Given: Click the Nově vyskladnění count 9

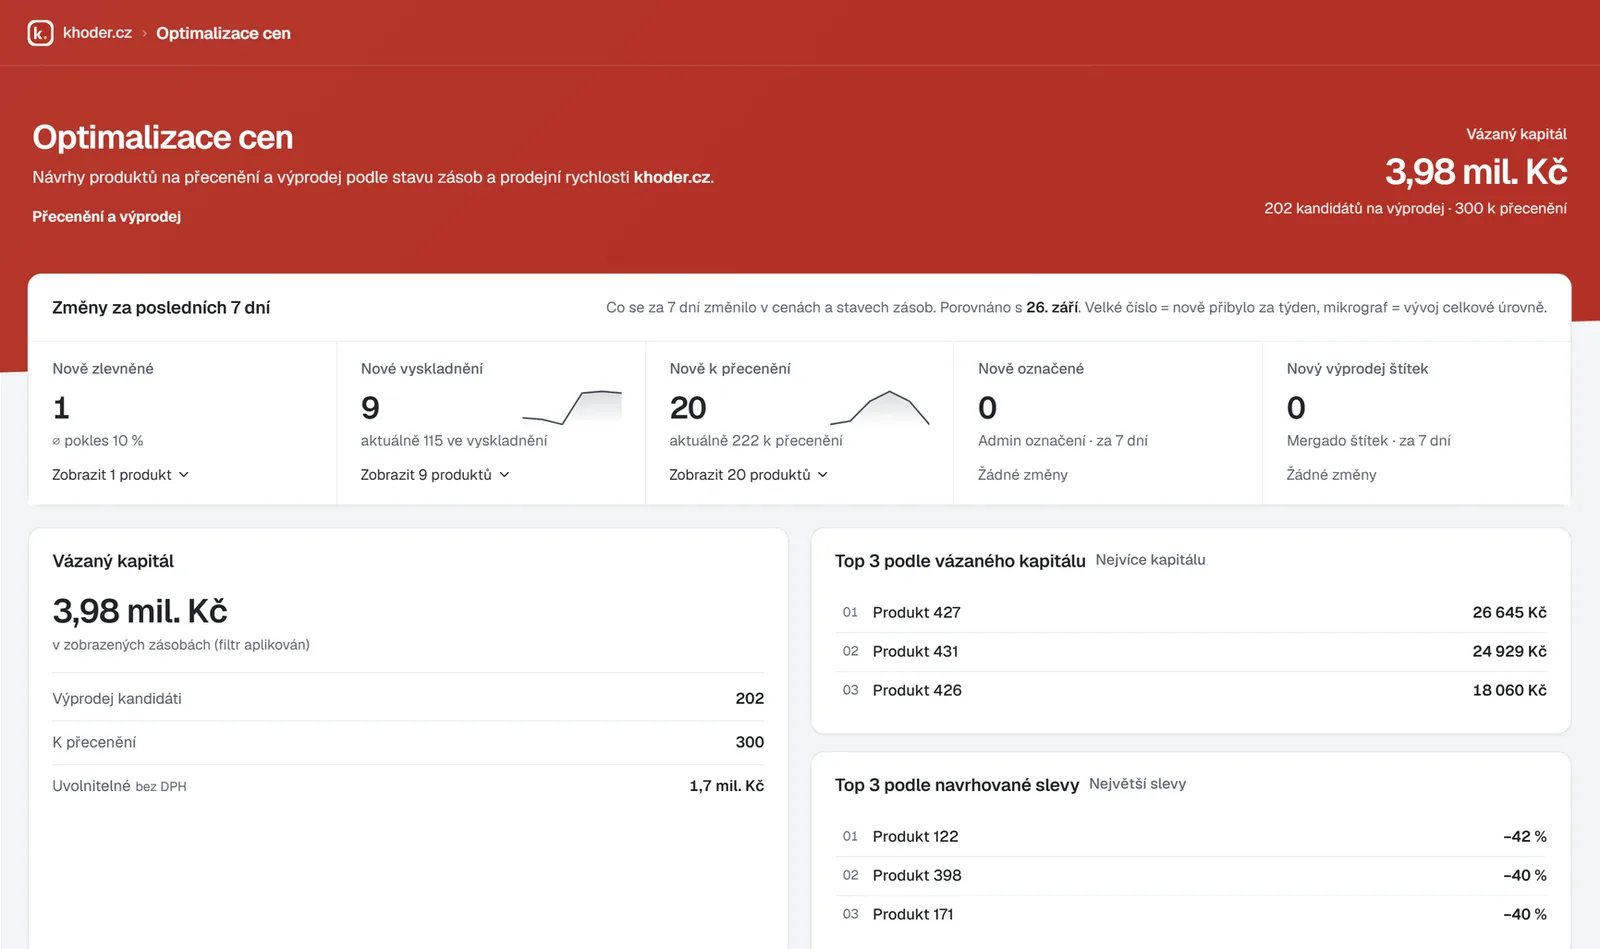Looking at the screenshot, I should tap(370, 408).
